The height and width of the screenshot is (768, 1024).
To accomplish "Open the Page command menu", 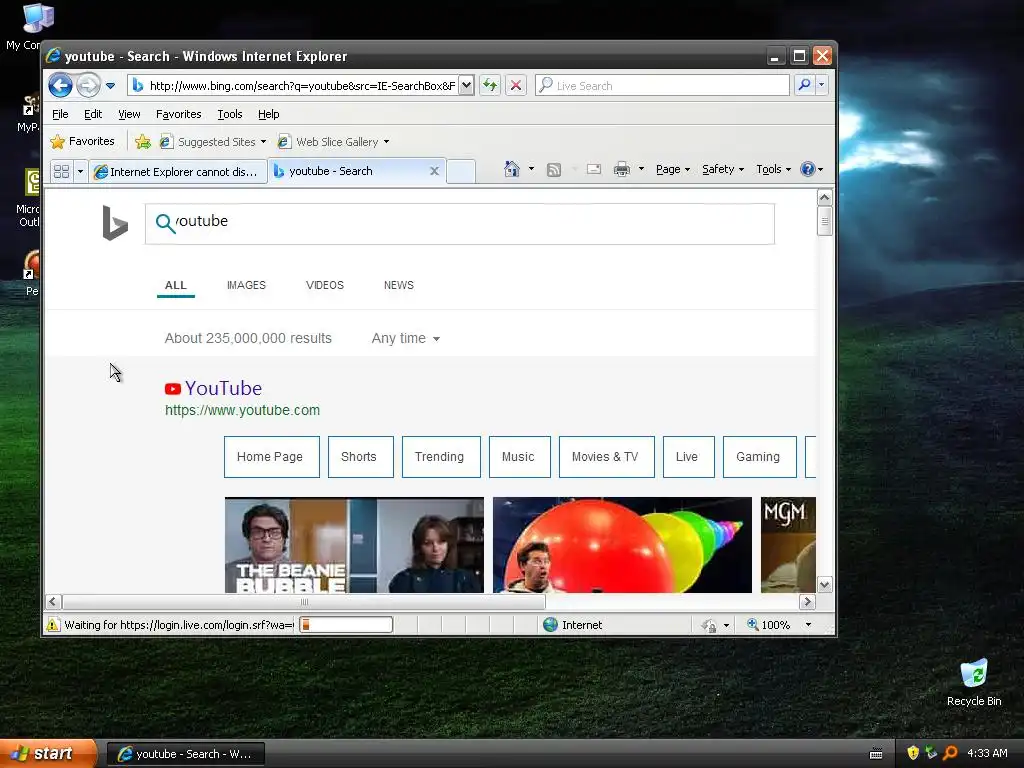I will click(673, 169).
